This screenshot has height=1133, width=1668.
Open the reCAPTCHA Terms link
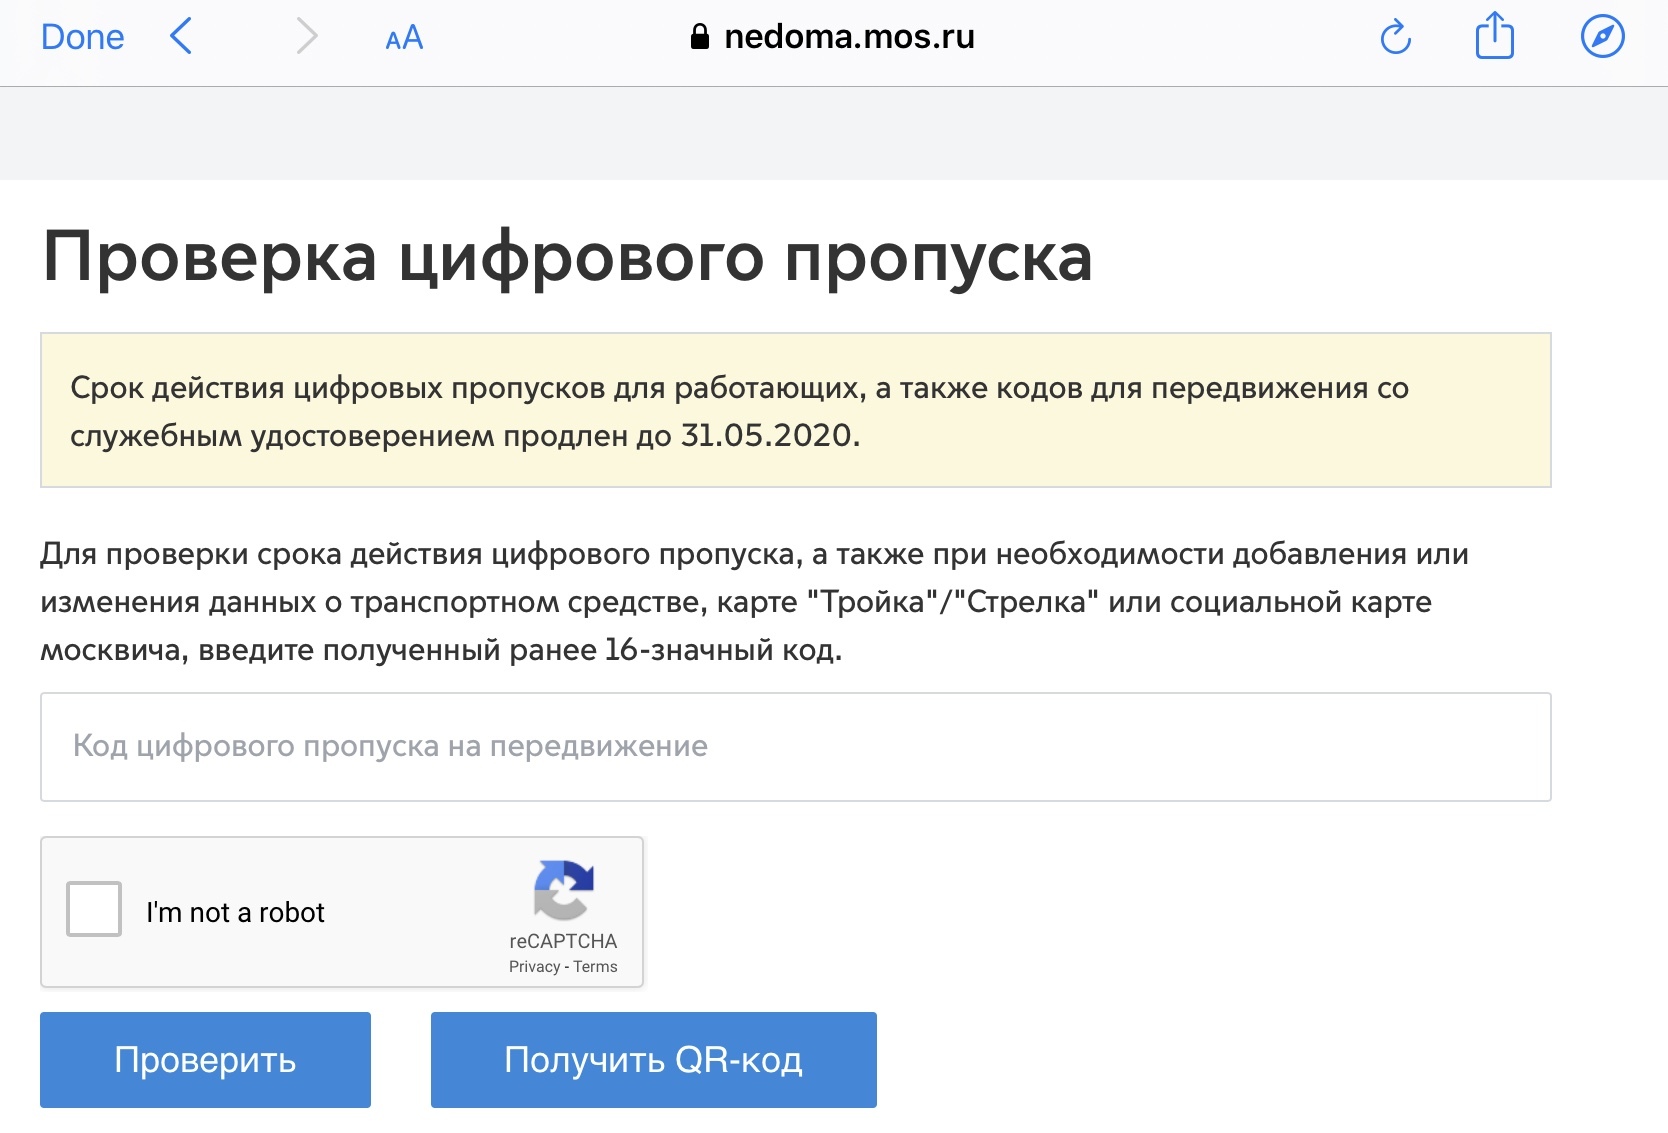(x=595, y=967)
